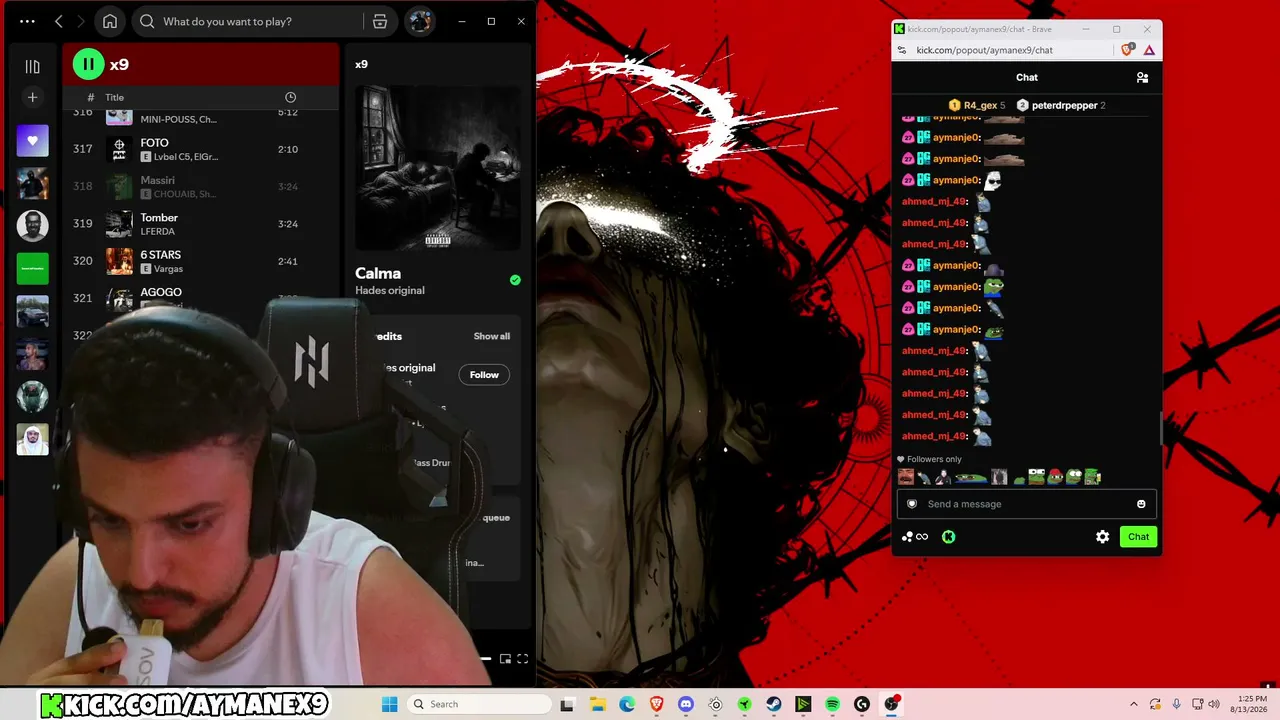1280x720 pixels.
Task: Click the Send a message chat field
Action: point(1026,504)
